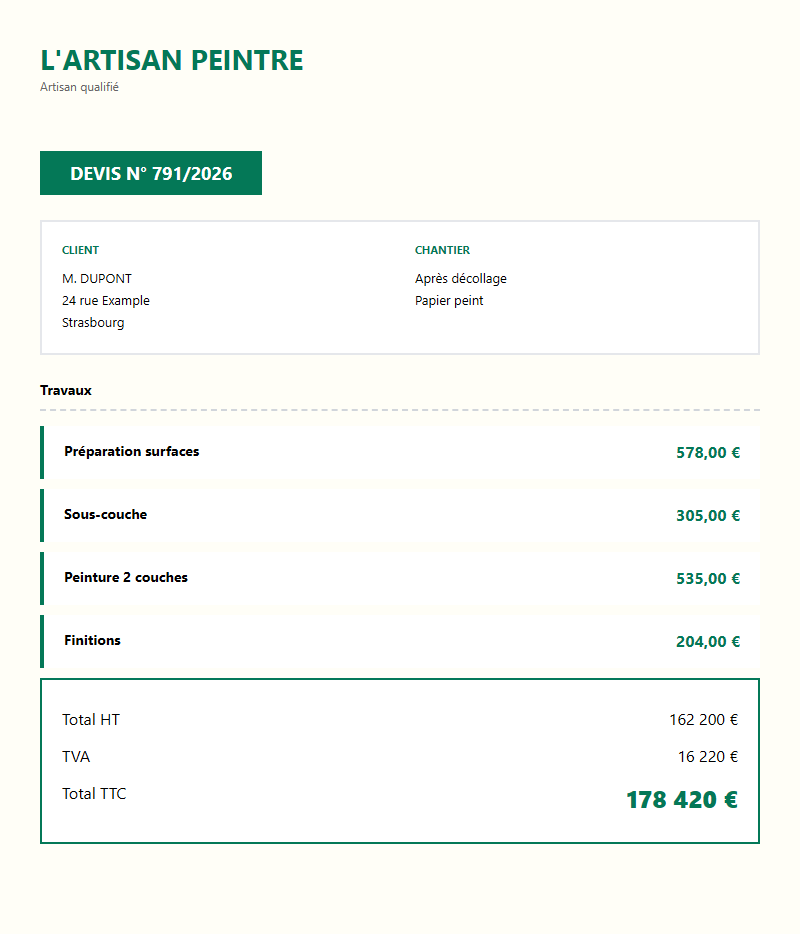Screen dimensions: 800x934
Task: Click the city Strasbourg
Action: (93, 323)
